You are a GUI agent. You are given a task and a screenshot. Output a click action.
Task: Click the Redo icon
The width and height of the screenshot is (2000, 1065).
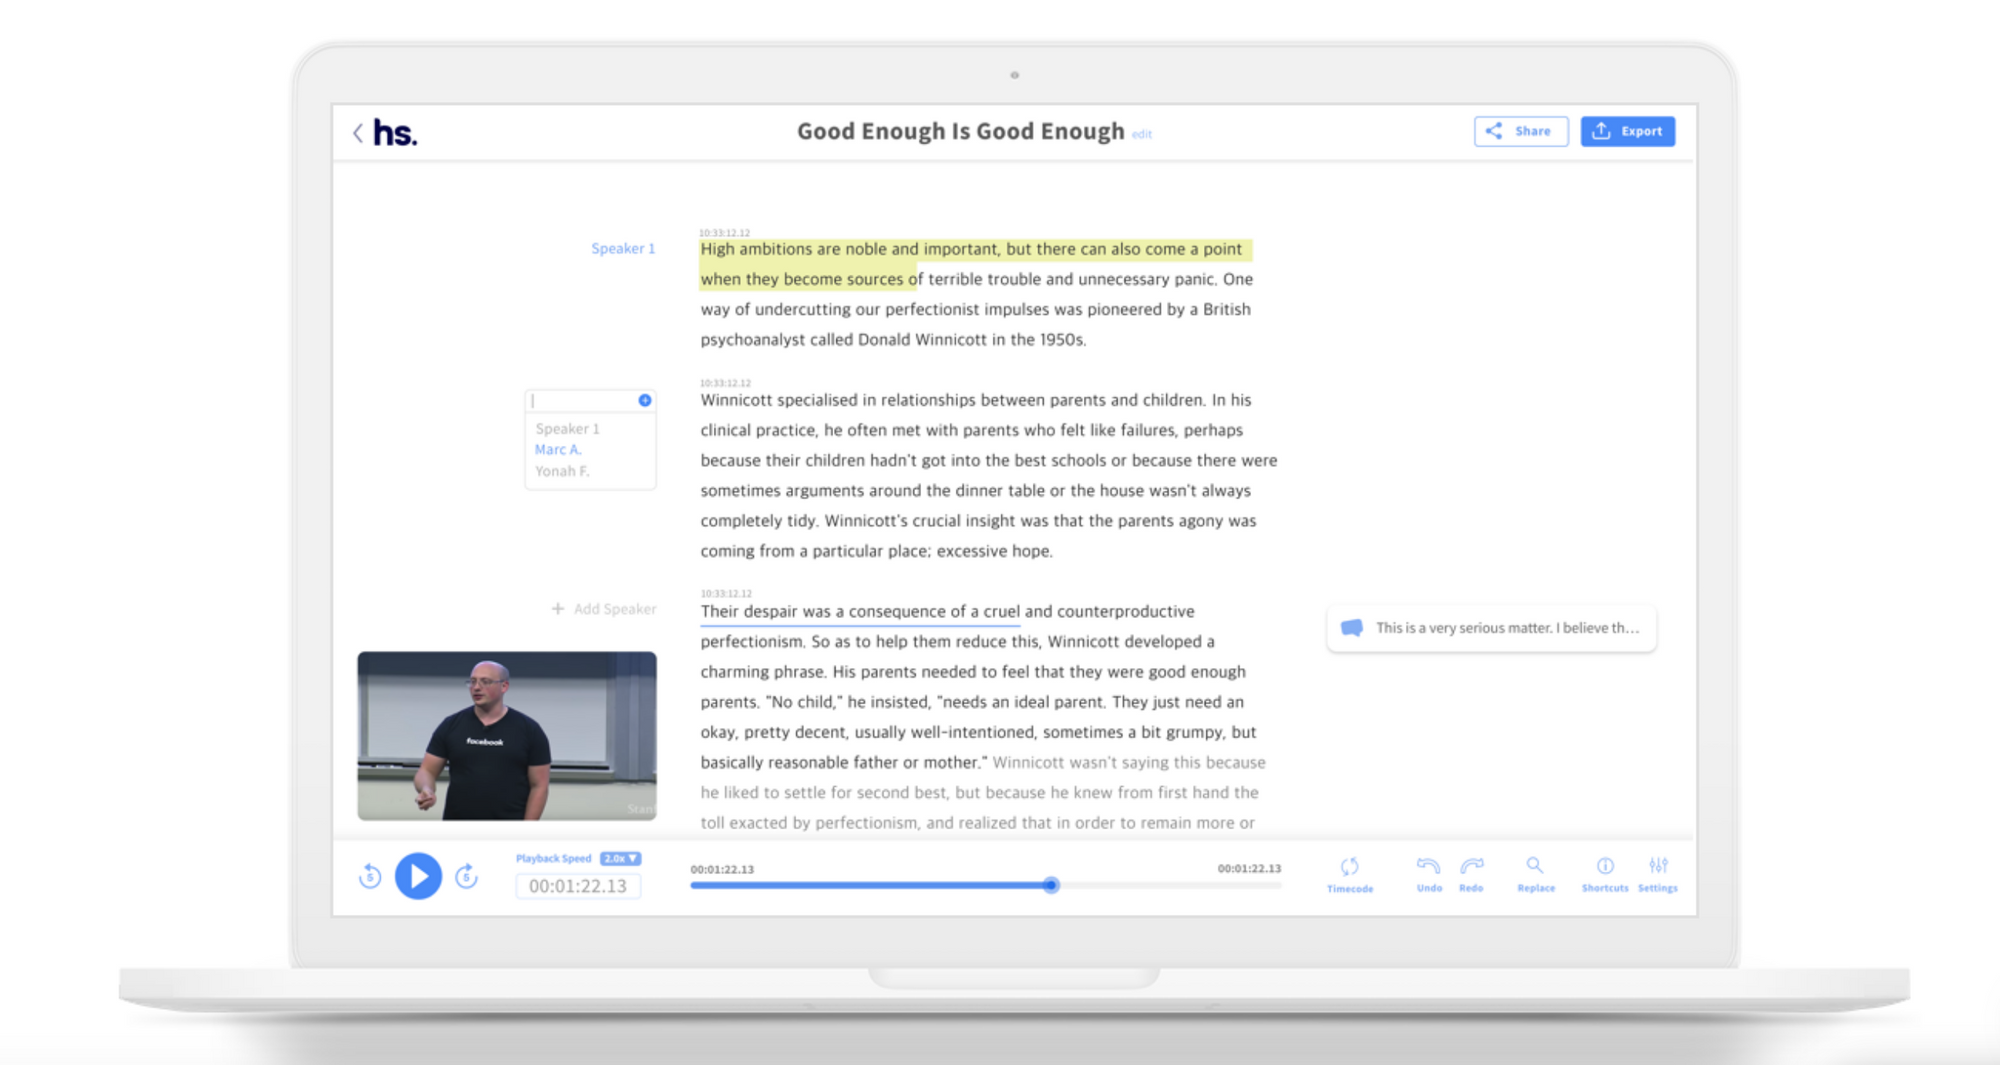click(x=1471, y=867)
